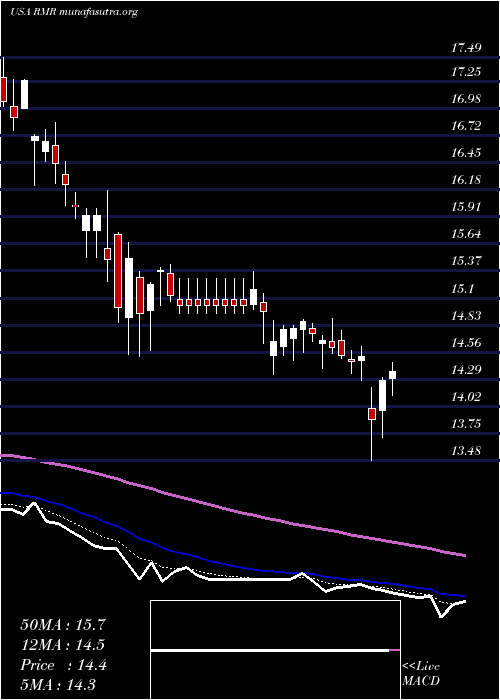
Task: Click the last white candlestick near 14.29
Action: point(393,375)
